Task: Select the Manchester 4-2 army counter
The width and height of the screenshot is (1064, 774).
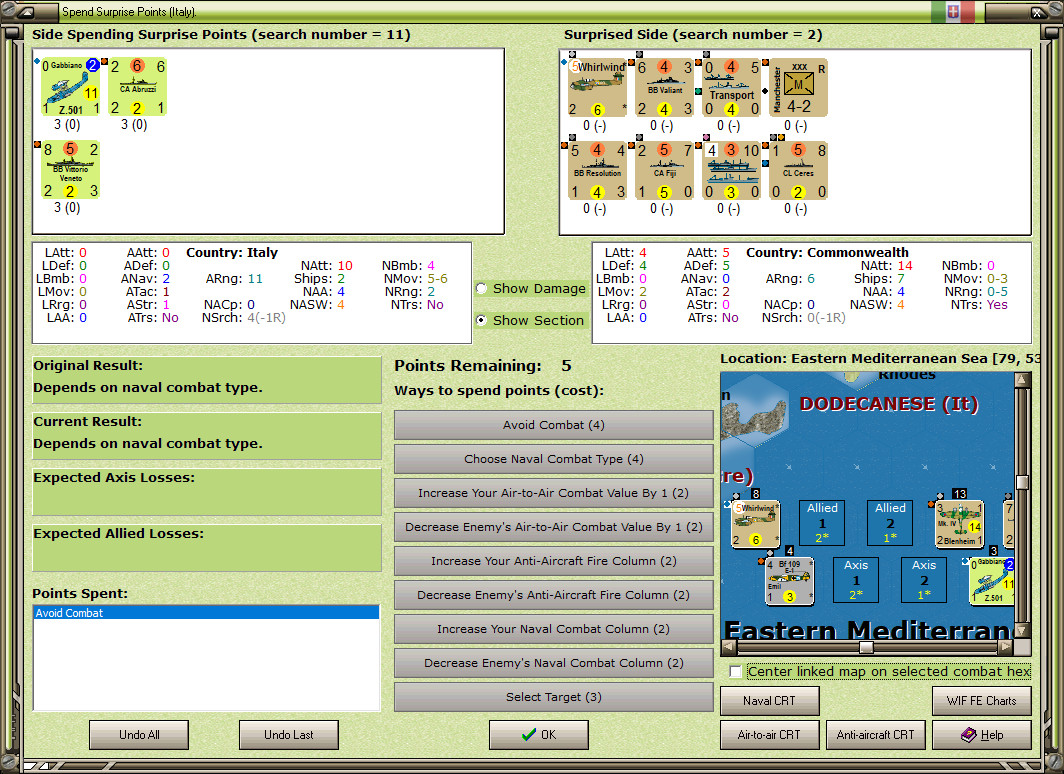Action: coord(799,88)
